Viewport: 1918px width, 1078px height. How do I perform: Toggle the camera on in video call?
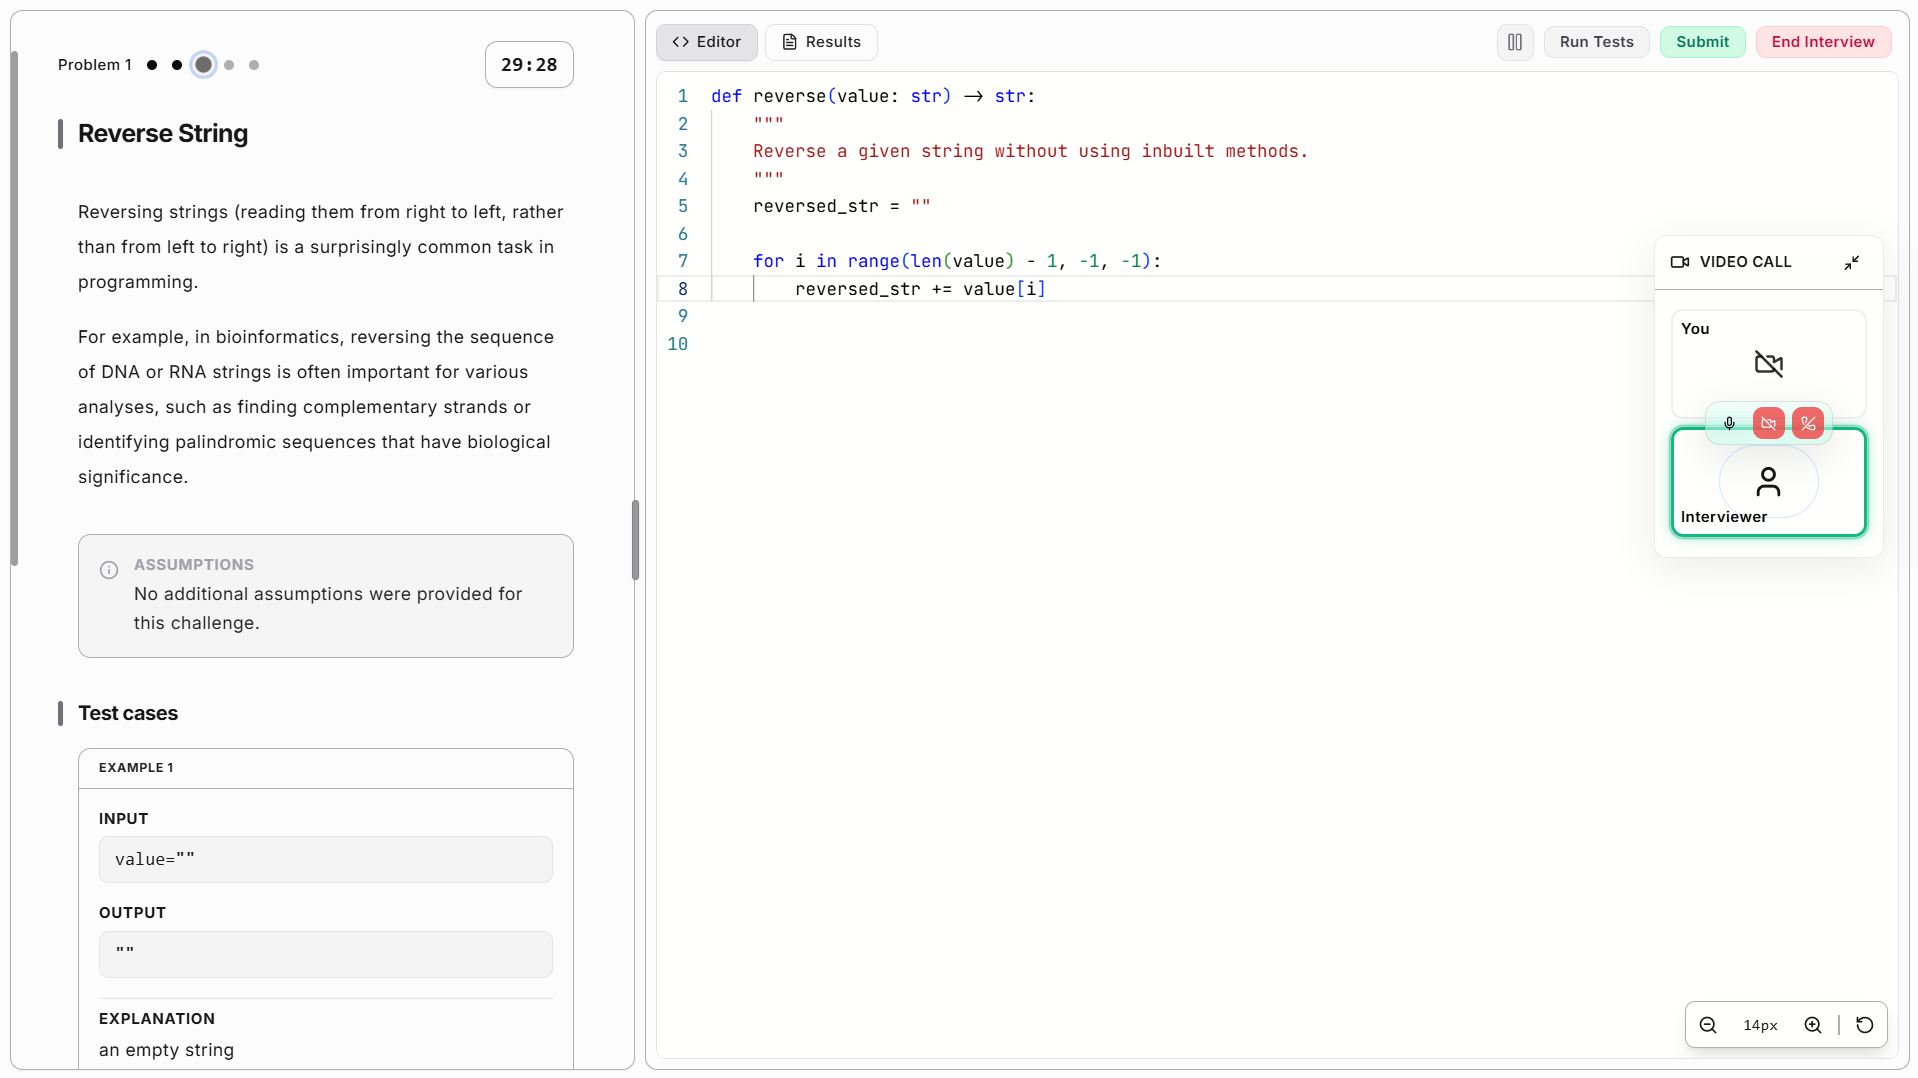tap(1768, 423)
